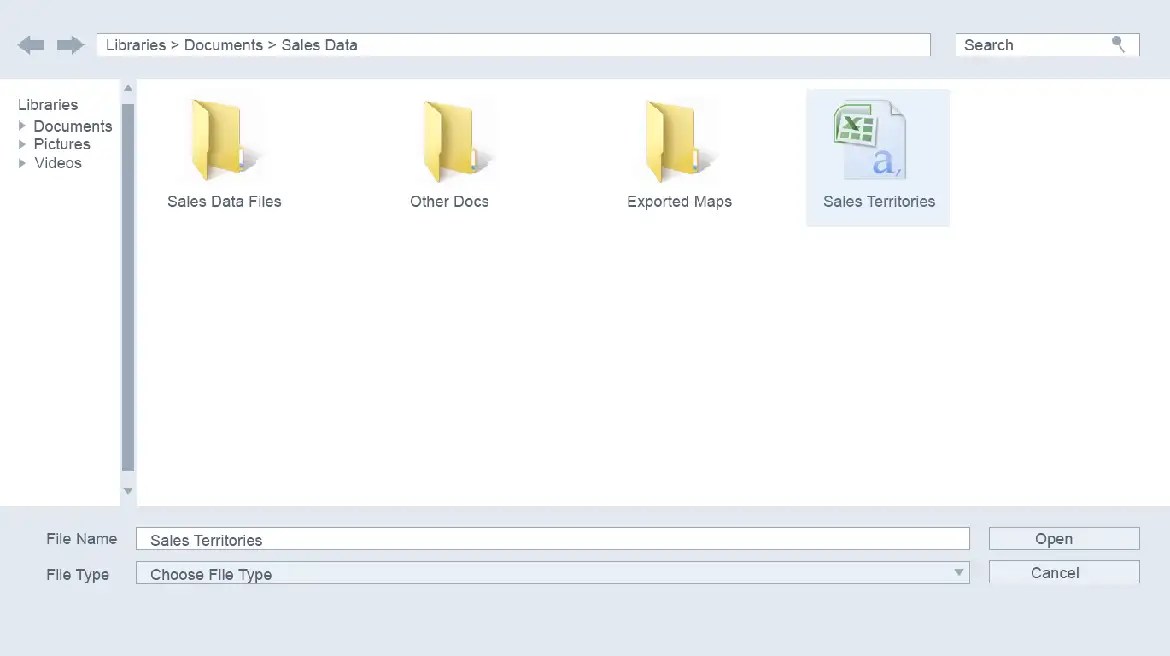Select Documents in the sidebar
Viewport: 1170px width, 656px height.
(72, 126)
